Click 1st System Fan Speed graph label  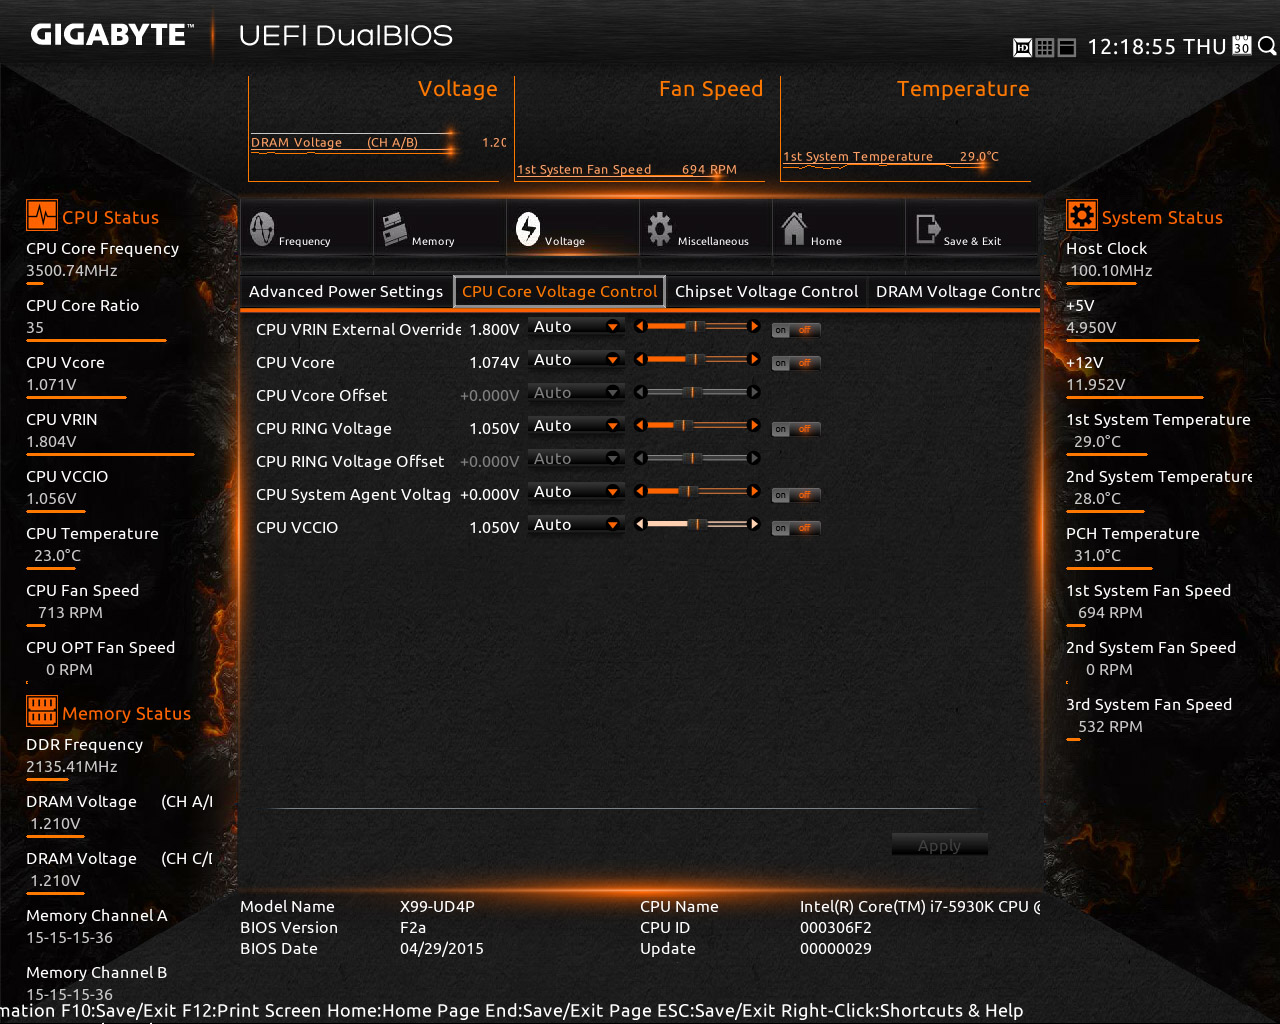point(584,170)
